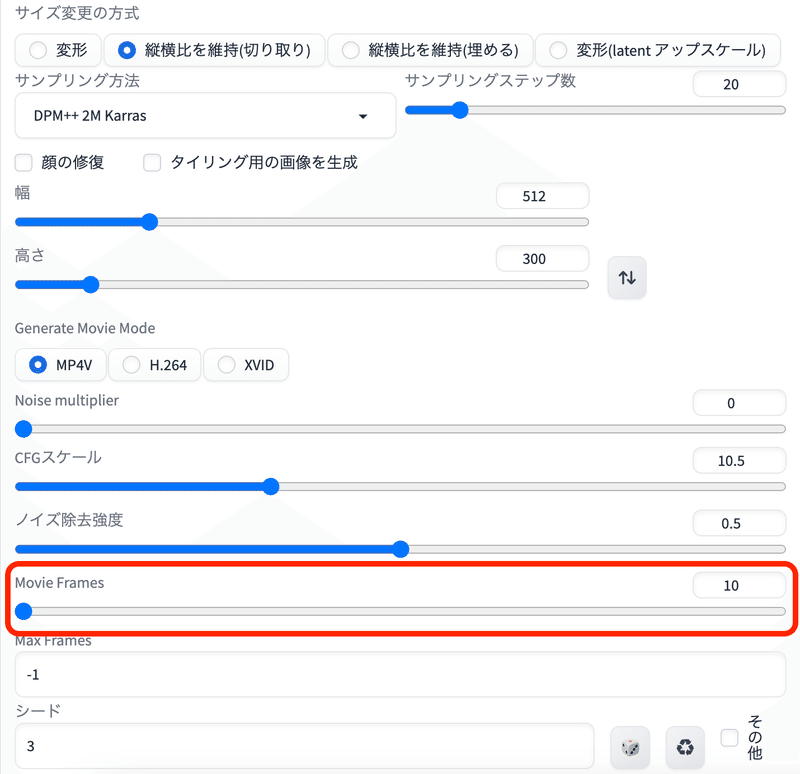Viewport: 800px width, 774px height.
Task: Click the Noise multiplier value field showing 0
Action: click(739, 403)
